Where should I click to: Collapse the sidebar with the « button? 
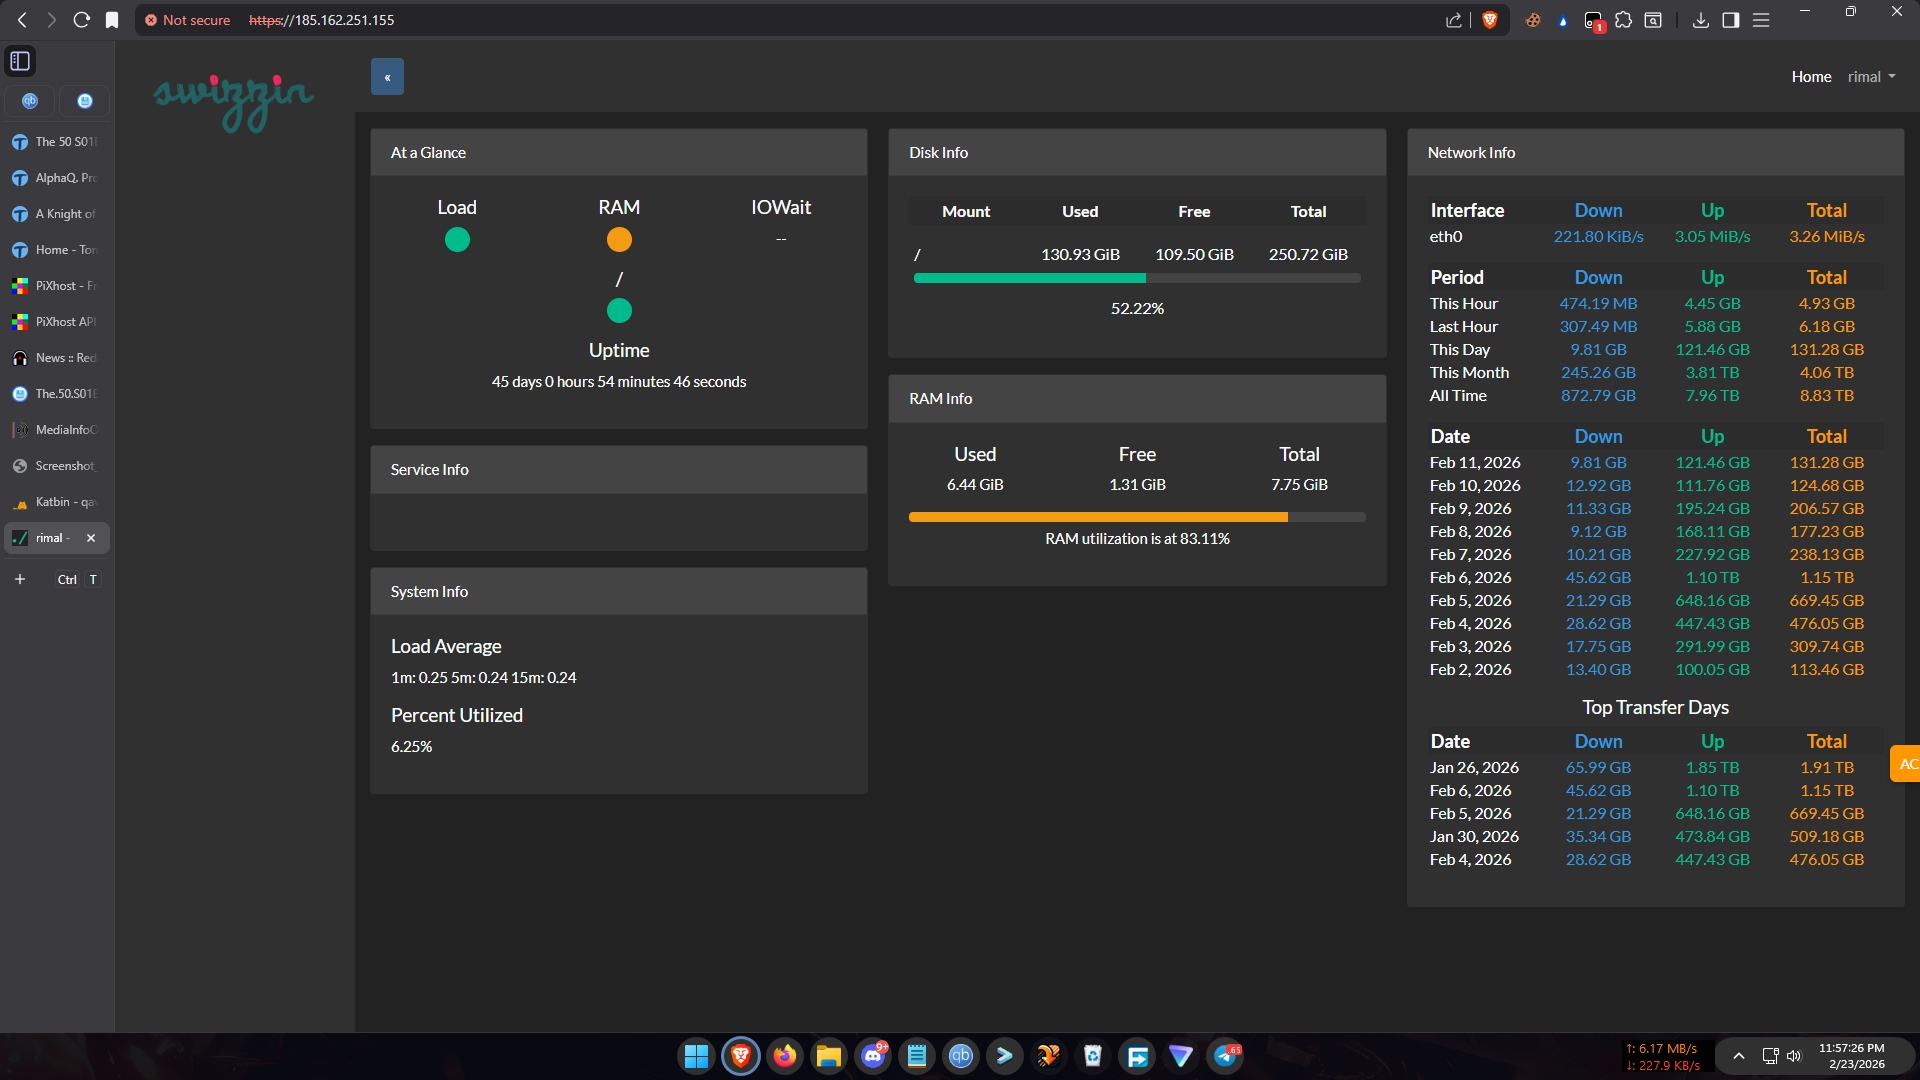[x=387, y=77]
